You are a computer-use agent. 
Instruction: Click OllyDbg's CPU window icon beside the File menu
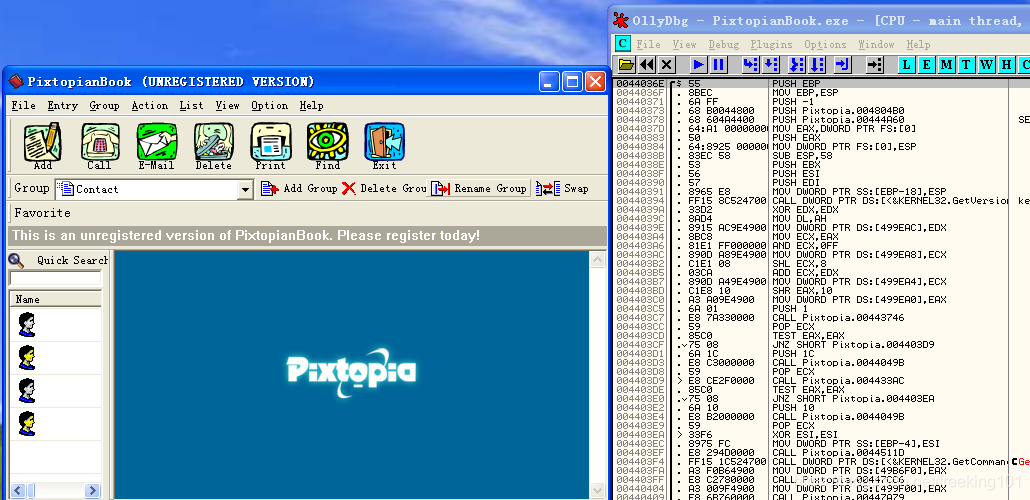[623, 44]
